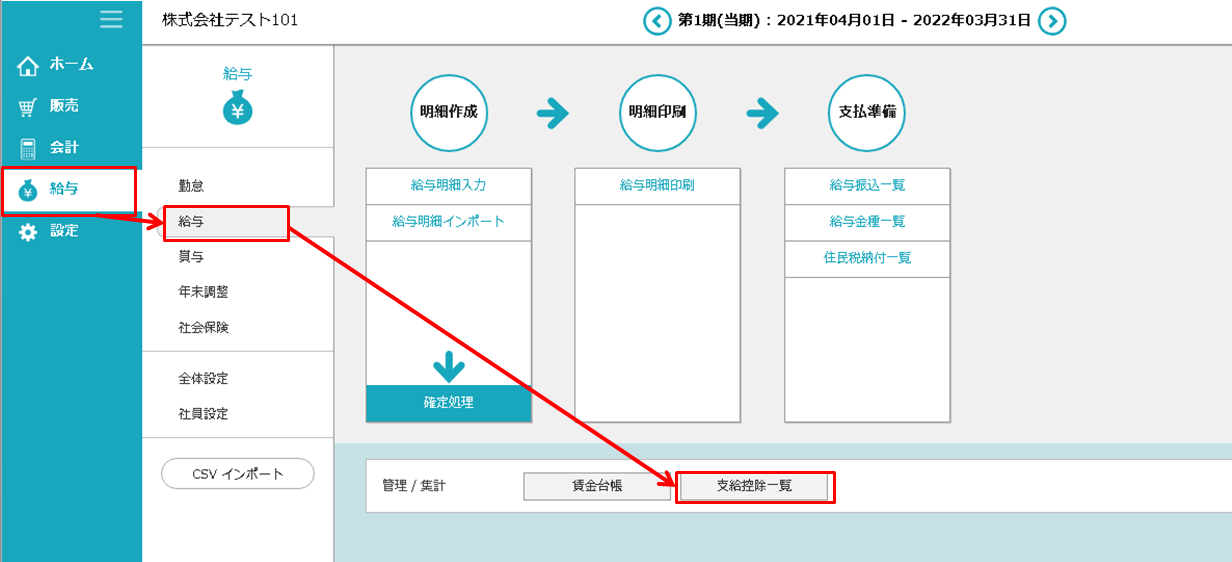This screenshot has height=562, width=1232.
Task: Click the 明細作成 circle step icon
Action: tap(448, 113)
